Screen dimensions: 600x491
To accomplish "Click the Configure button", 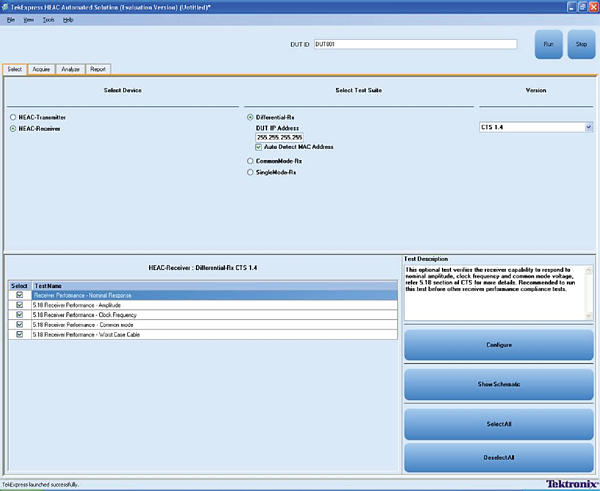I will click(x=498, y=345).
